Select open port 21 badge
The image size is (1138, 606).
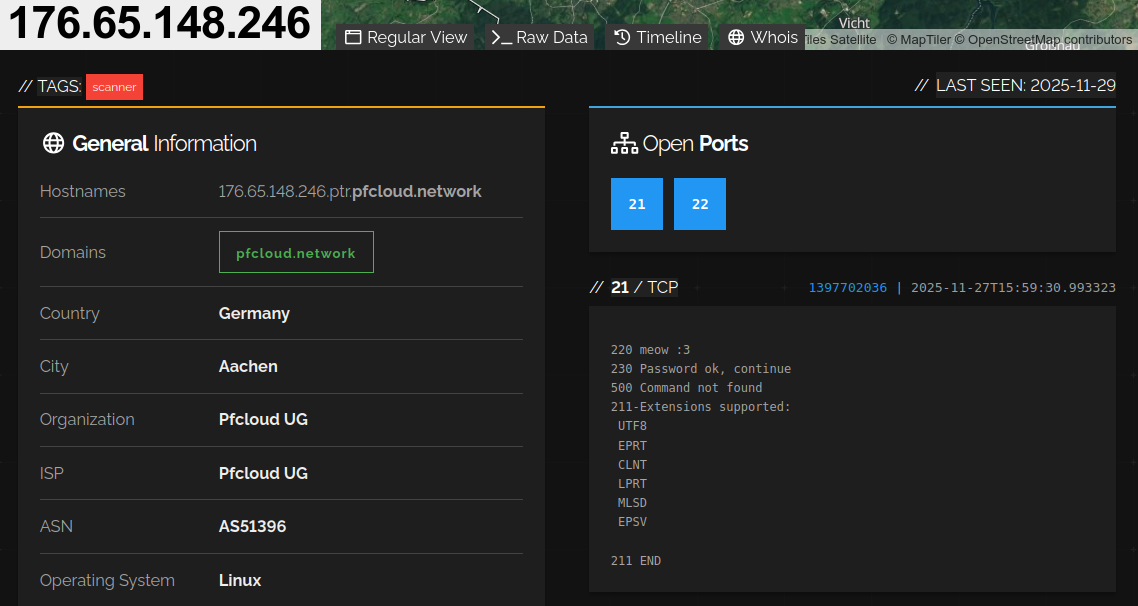(x=636, y=203)
